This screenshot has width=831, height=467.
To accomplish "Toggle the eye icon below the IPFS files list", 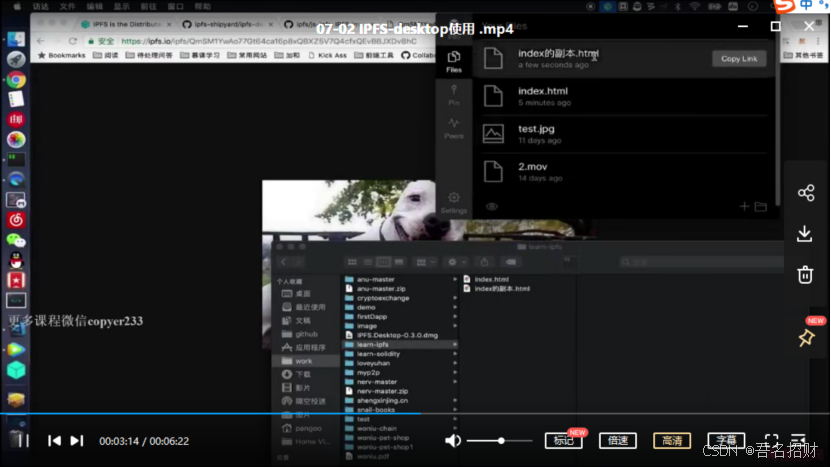I will point(492,206).
